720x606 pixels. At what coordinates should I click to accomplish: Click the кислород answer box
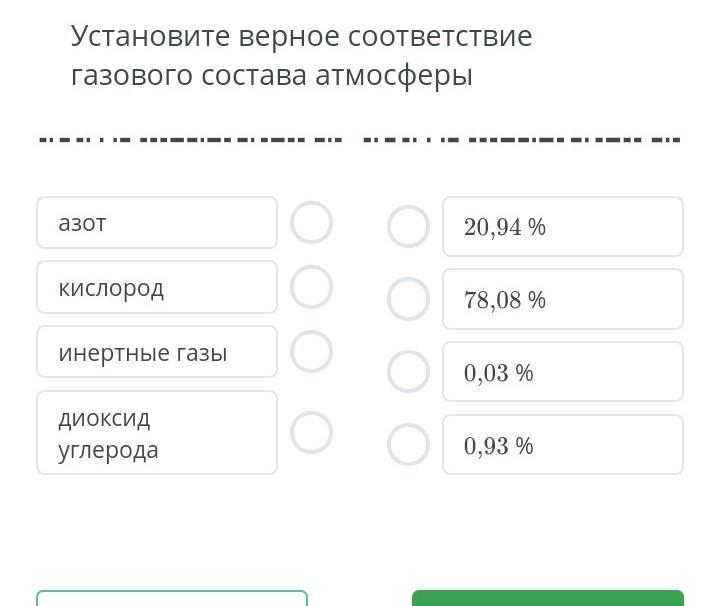coord(157,287)
